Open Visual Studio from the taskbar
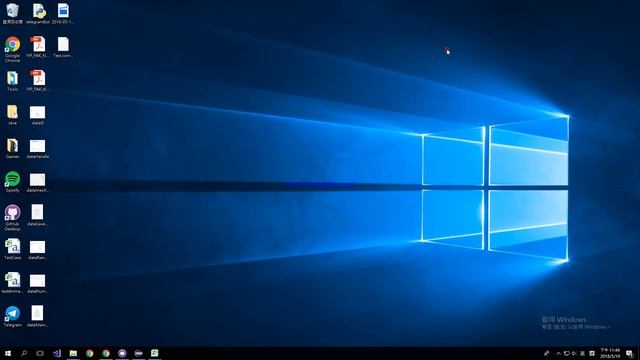The image size is (640, 360). point(57,353)
